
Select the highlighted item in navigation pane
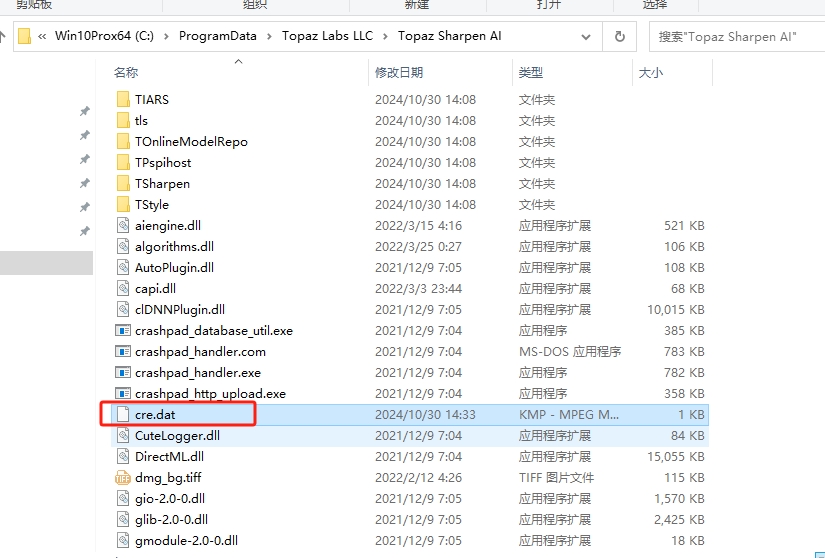(46, 262)
